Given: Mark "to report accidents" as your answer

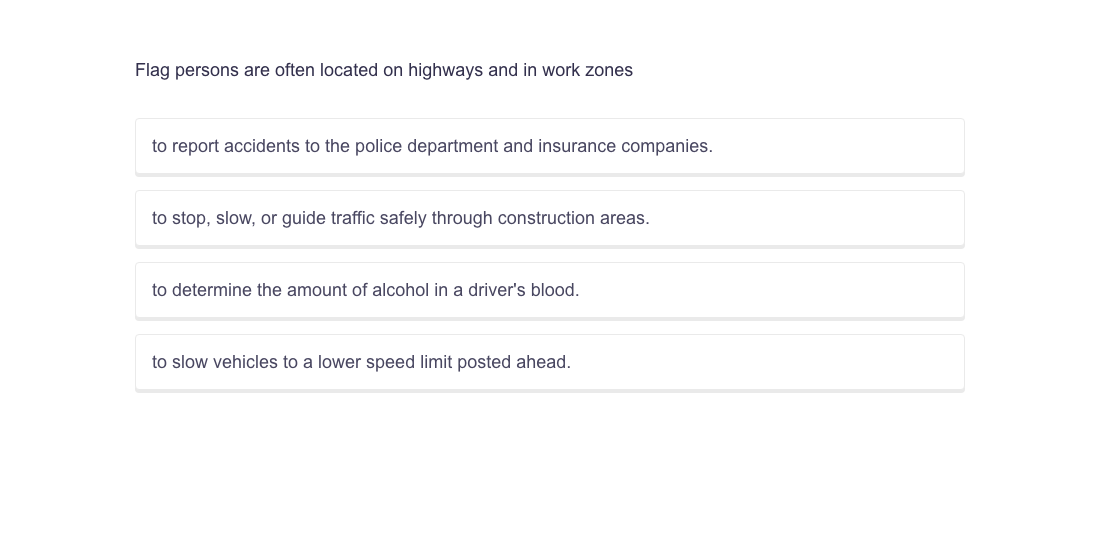Looking at the screenshot, I should coord(432,146).
